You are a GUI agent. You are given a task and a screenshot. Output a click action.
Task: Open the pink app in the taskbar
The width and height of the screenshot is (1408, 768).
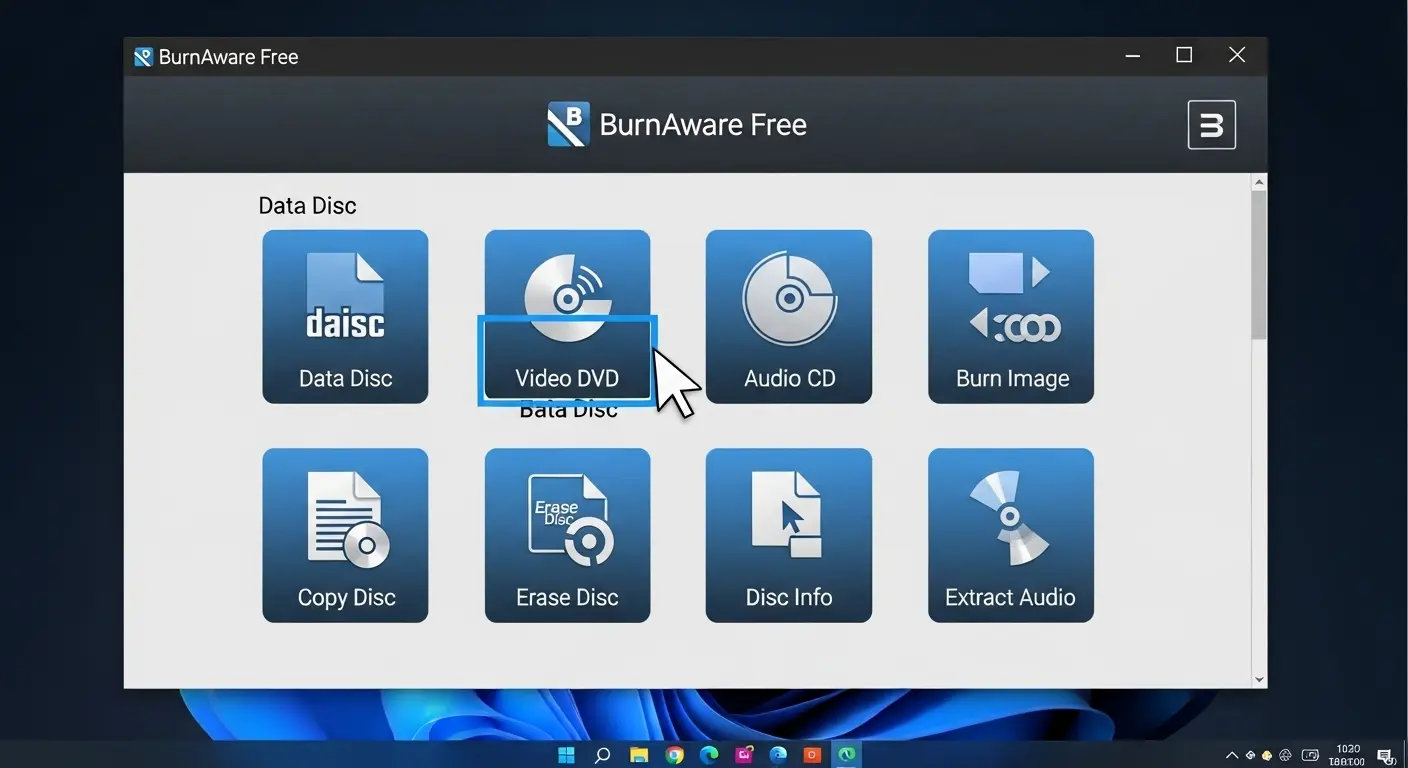tap(744, 755)
